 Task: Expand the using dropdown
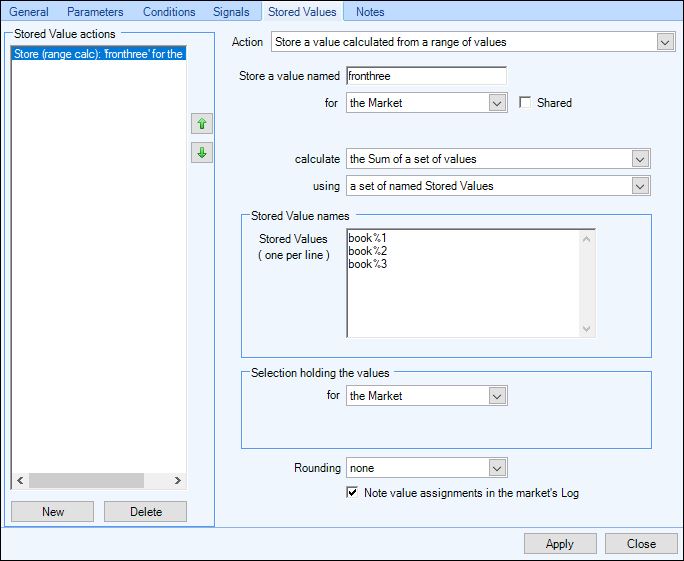point(640,186)
